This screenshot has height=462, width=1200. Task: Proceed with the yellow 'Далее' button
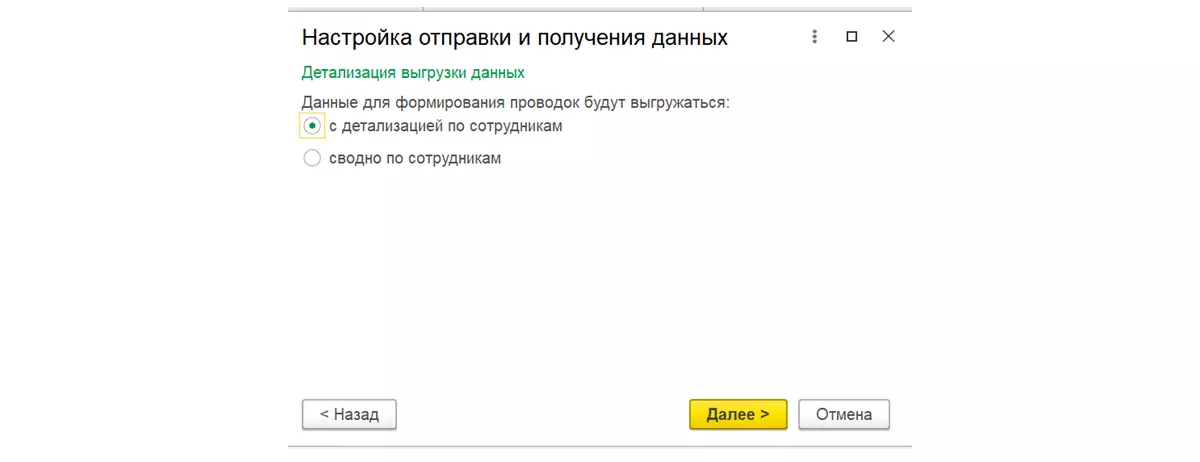[x=738, y=414]
